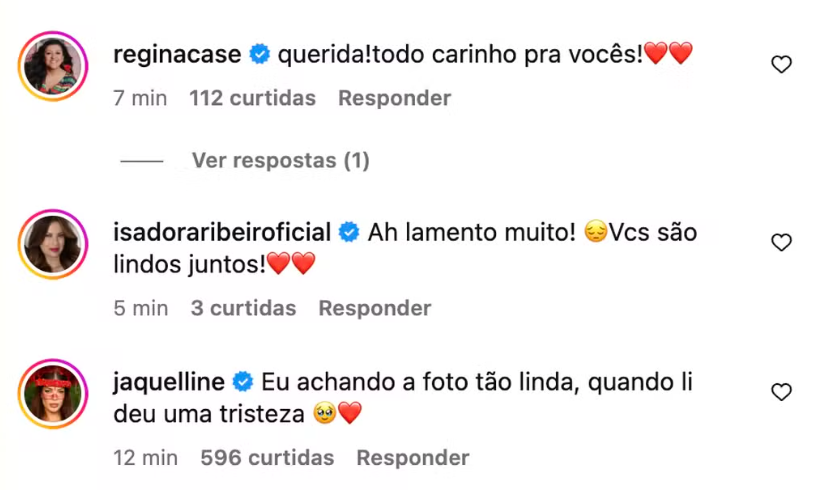The height and width of the screenshot is (497, 813).
Task: Expand 'Ver respostas (1)' replies
Action: 280,160
